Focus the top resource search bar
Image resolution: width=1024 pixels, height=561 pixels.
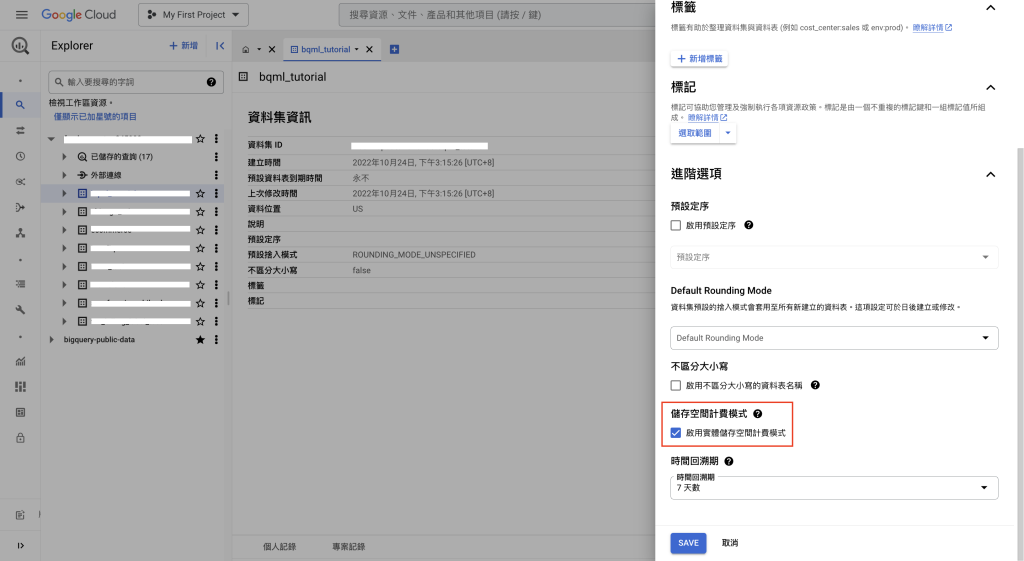[x=496, y=14]
